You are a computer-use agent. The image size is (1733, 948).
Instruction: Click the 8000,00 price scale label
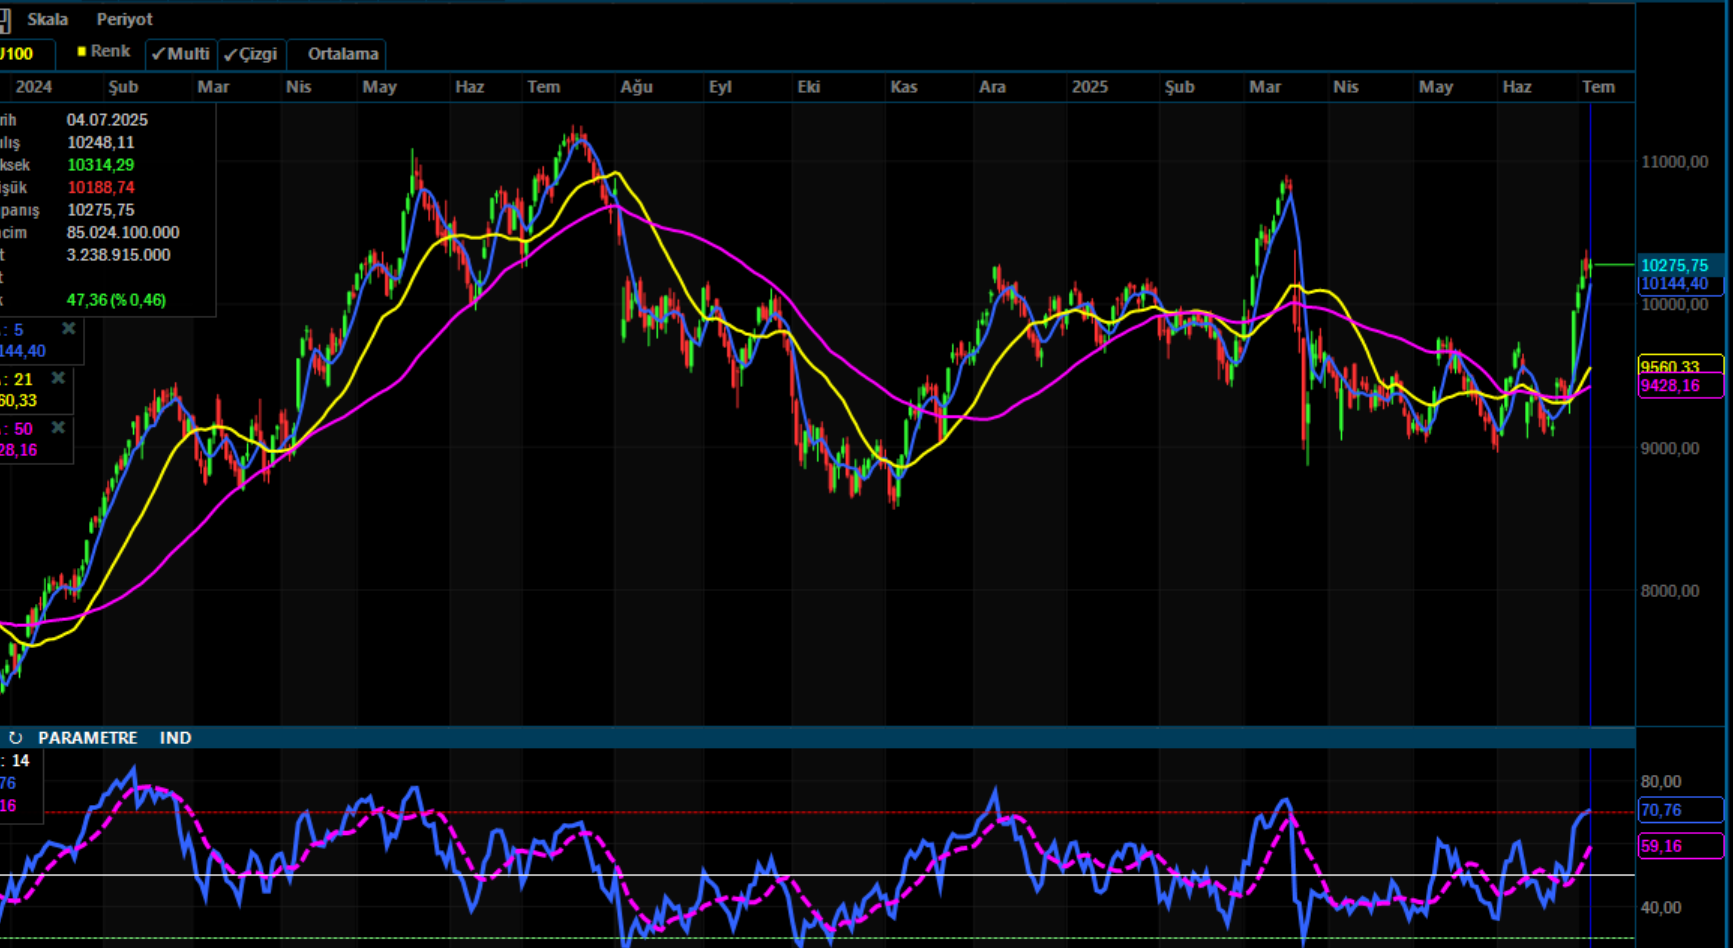pos(1670,591)
